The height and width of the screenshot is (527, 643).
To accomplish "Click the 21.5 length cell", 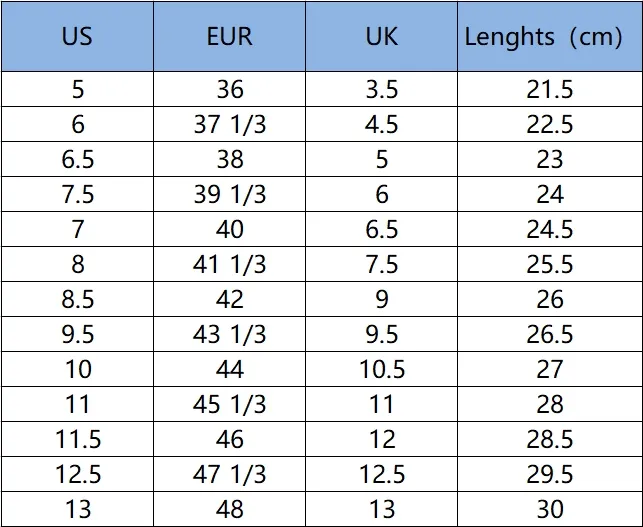I will (549, 90).
